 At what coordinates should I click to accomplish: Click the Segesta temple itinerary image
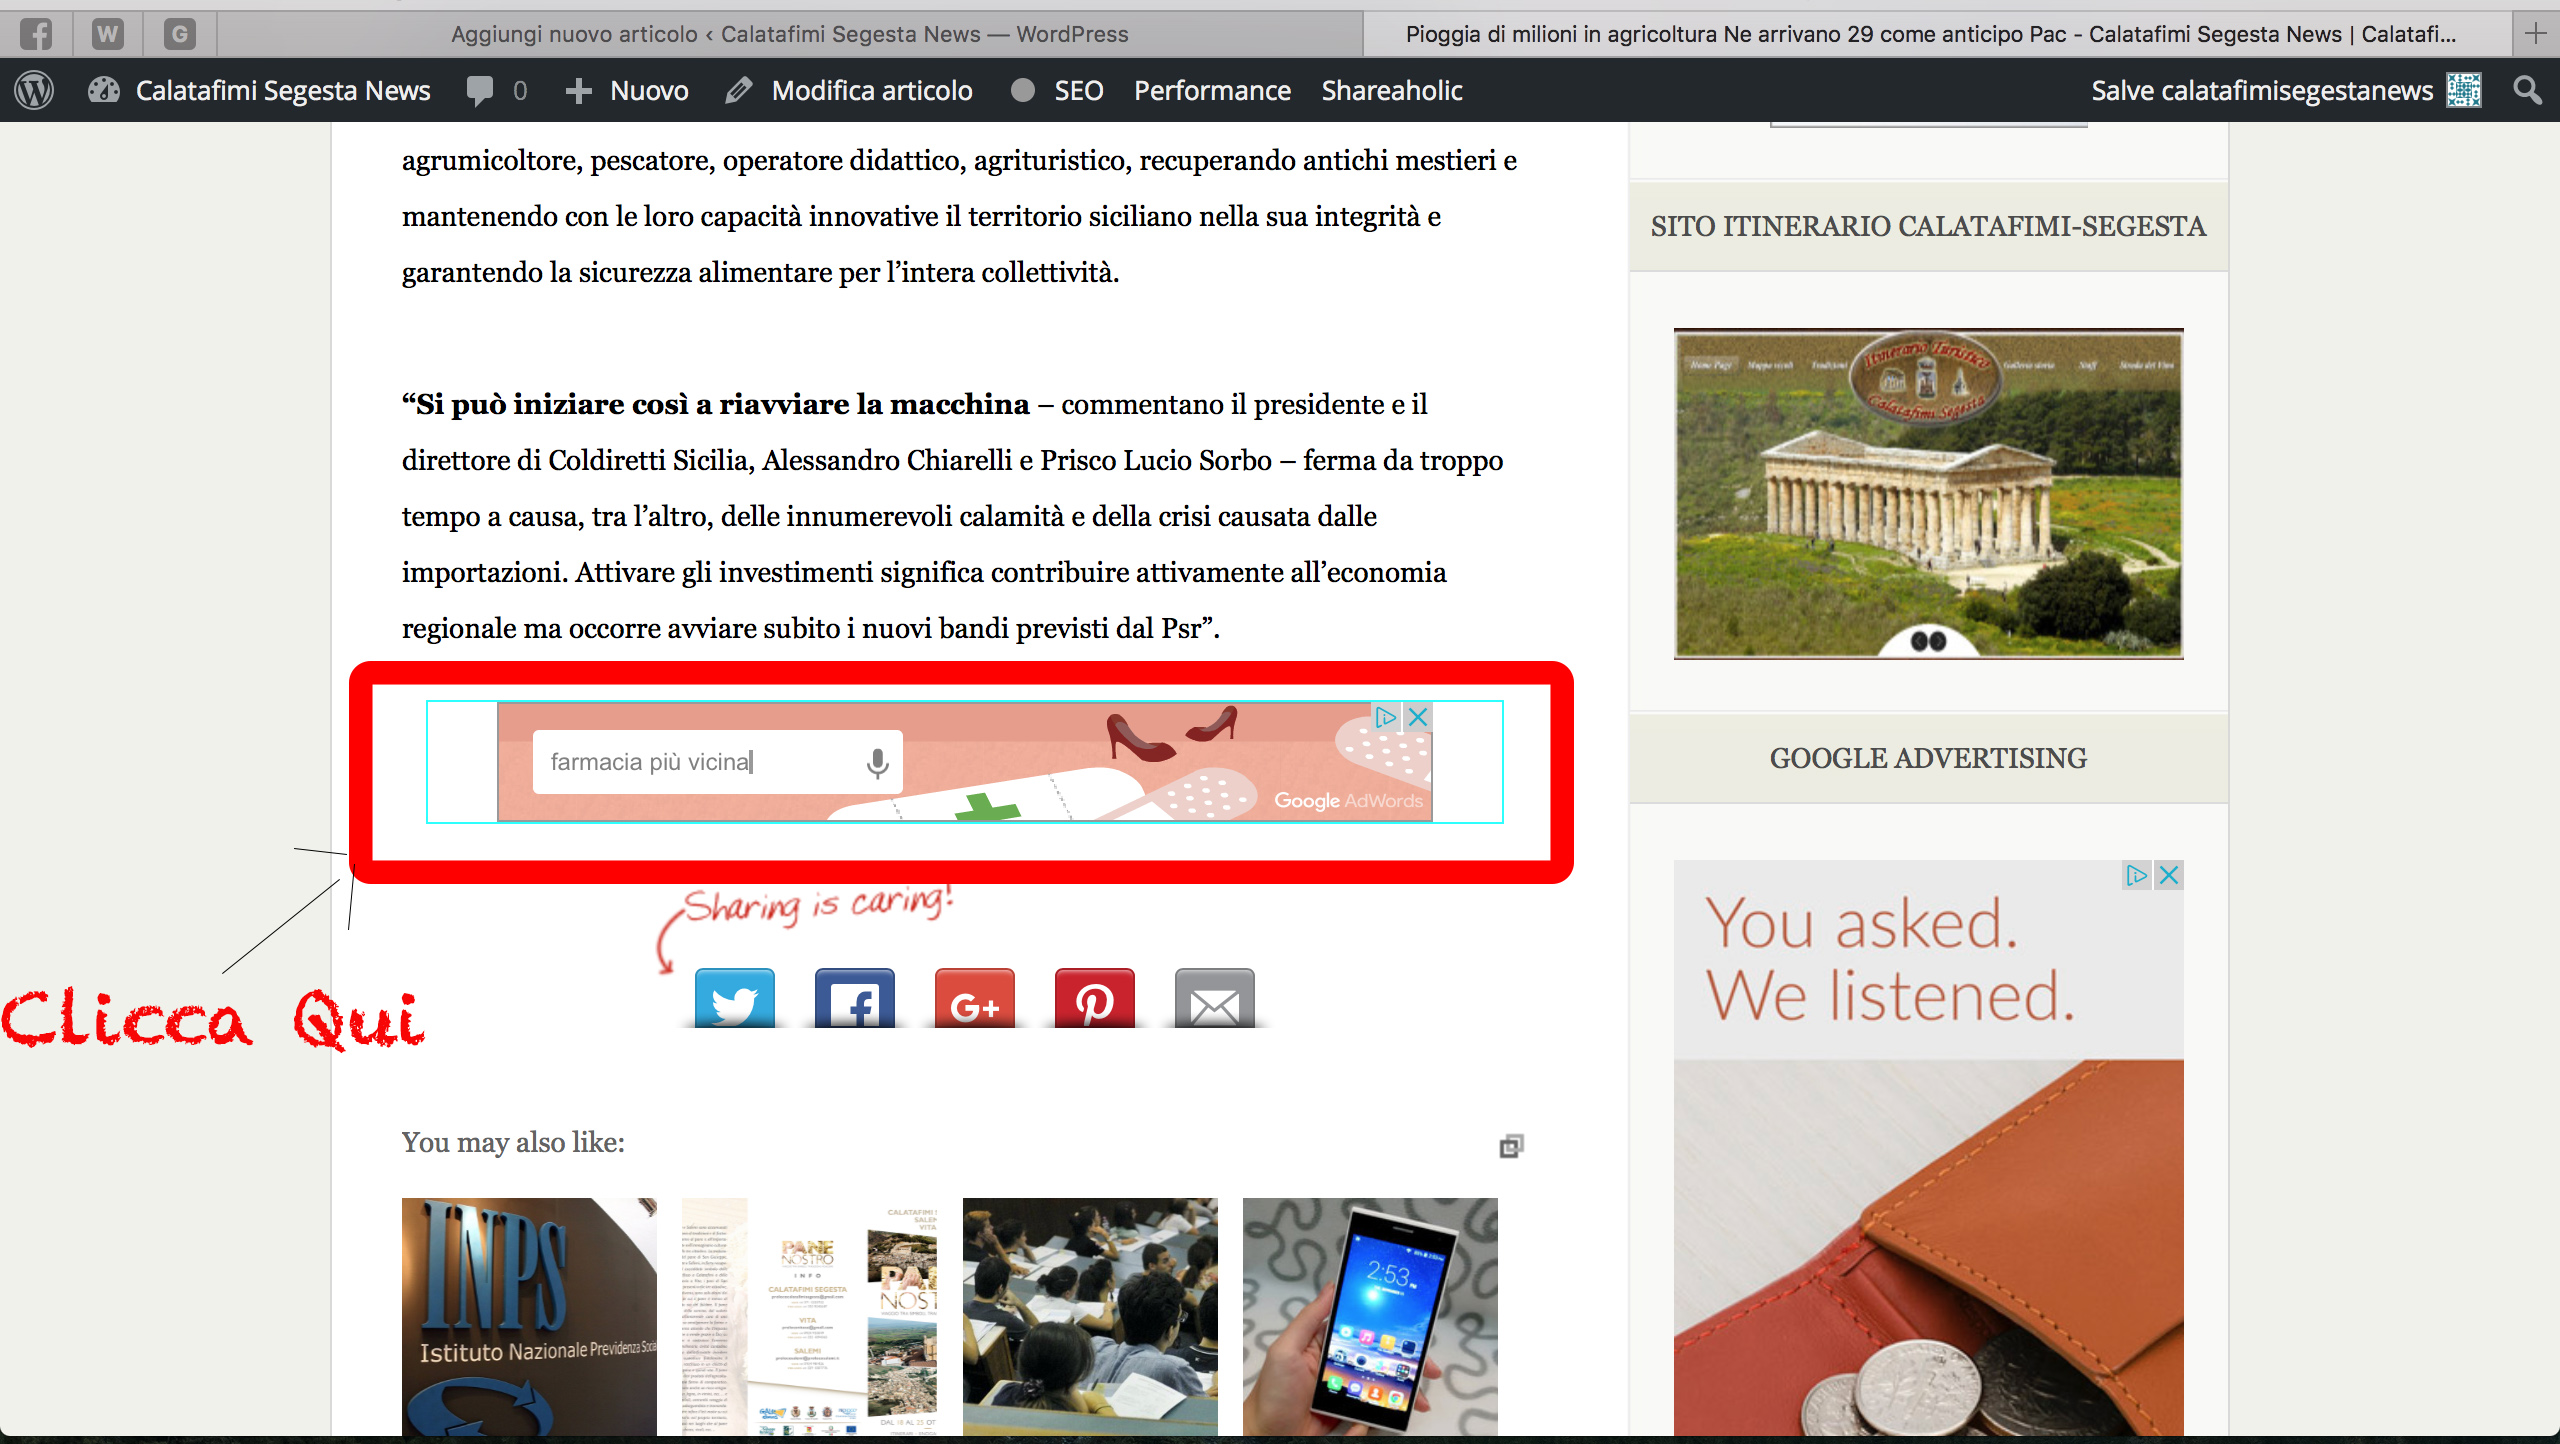click(x=1928, y=493)
